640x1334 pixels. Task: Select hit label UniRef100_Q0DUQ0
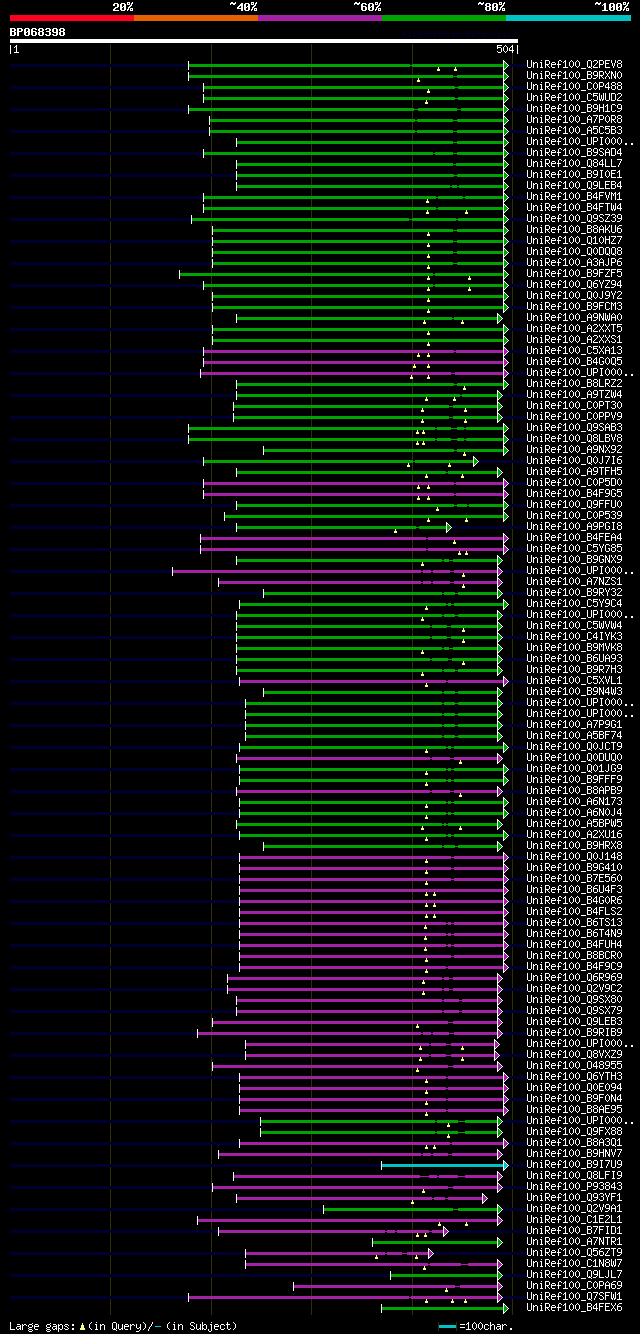pyautogui.click(x=574, y=757)
